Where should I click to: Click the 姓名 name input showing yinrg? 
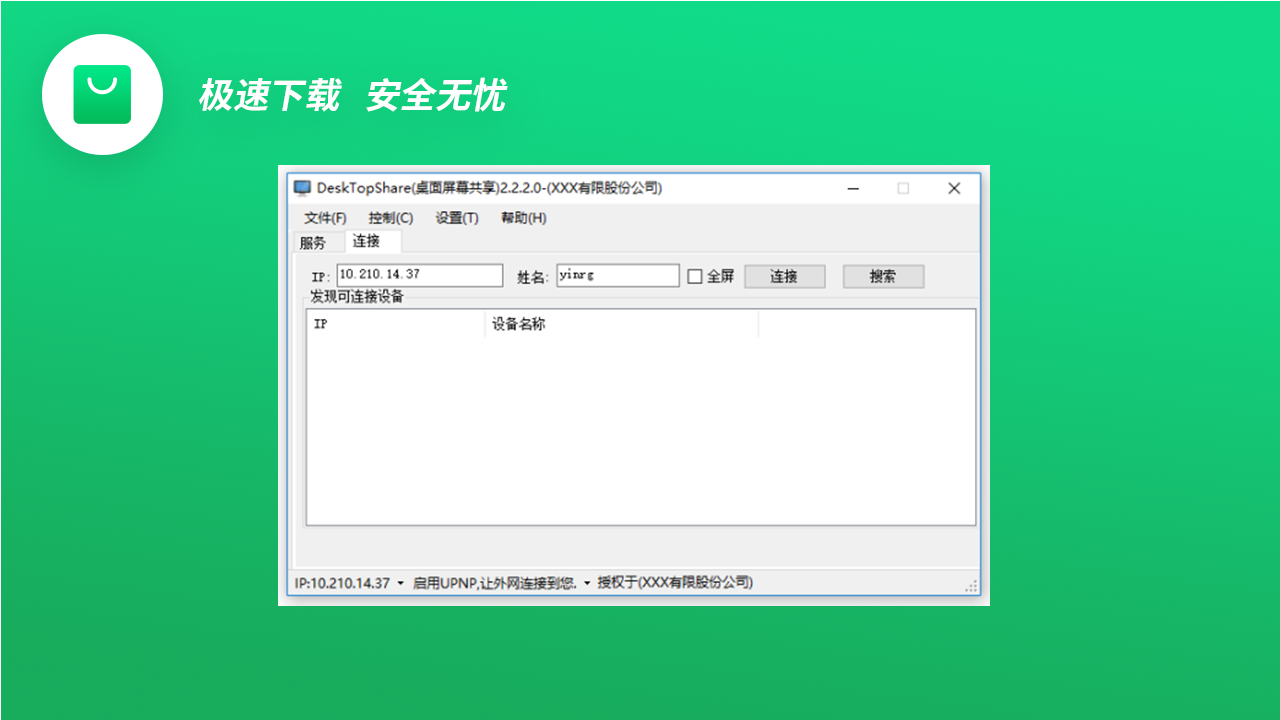click(x=617, y=275)
